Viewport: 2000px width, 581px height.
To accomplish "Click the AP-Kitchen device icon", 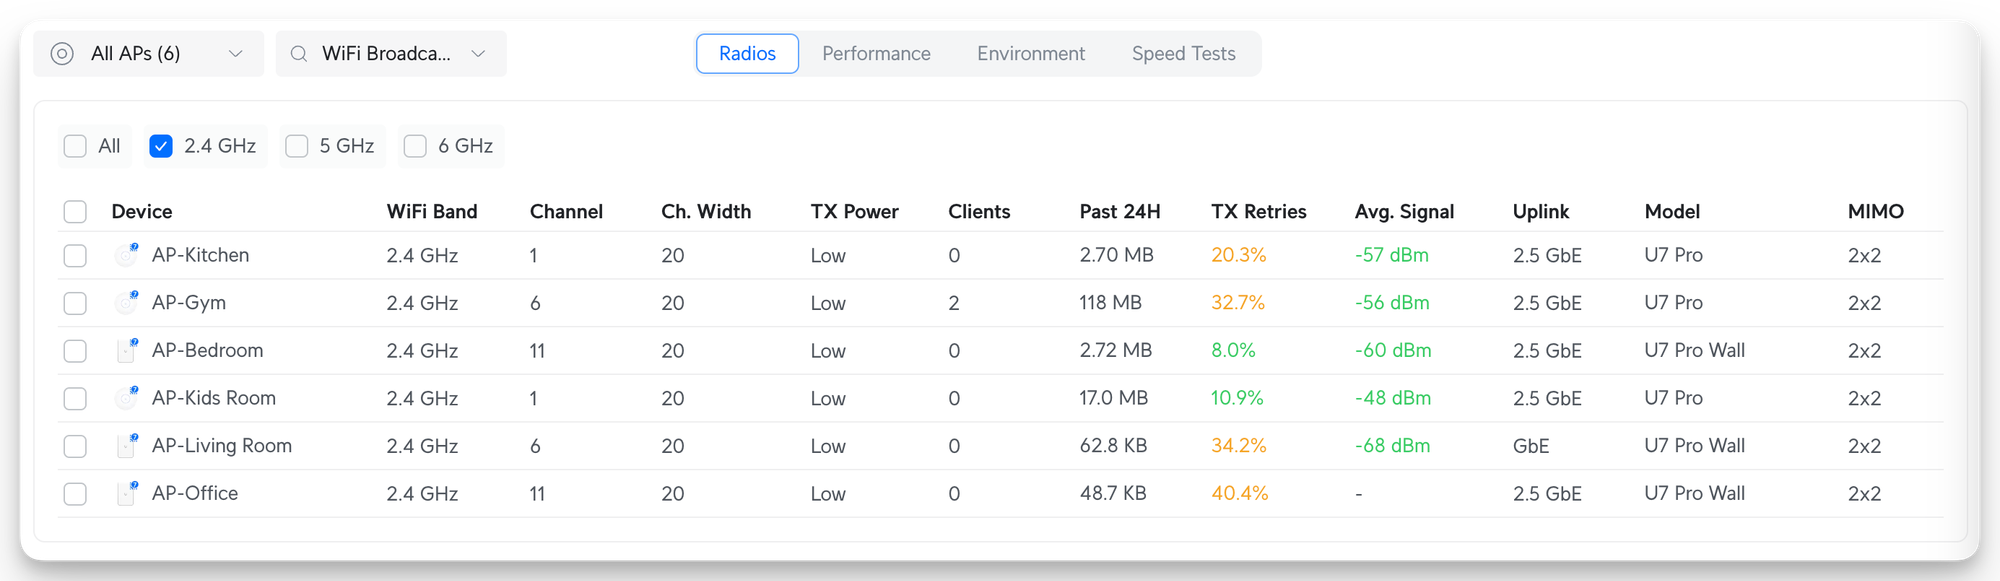I will pos(127,255).
